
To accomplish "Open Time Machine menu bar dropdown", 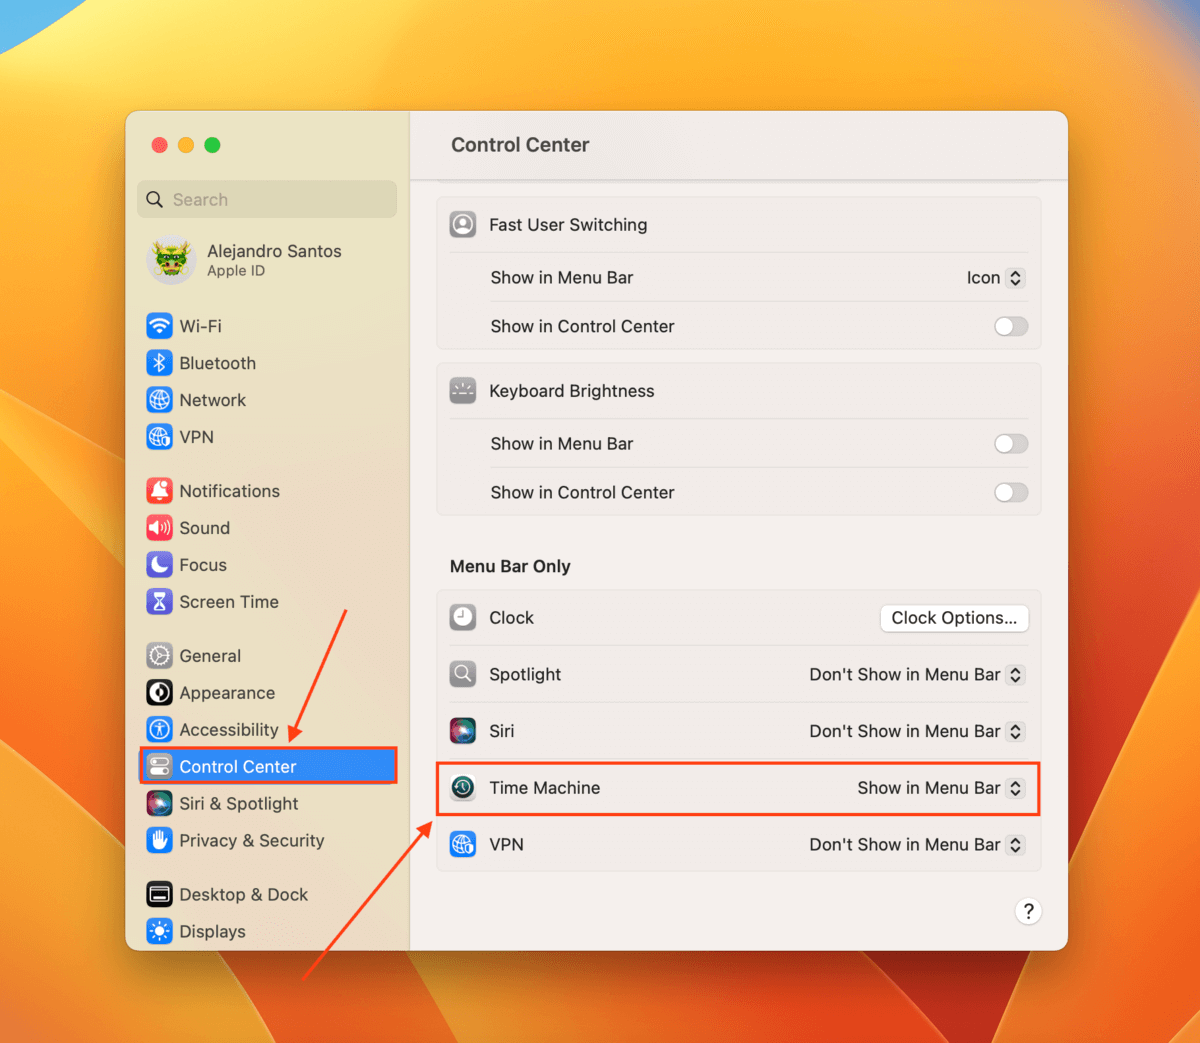I will pos(940,788).
